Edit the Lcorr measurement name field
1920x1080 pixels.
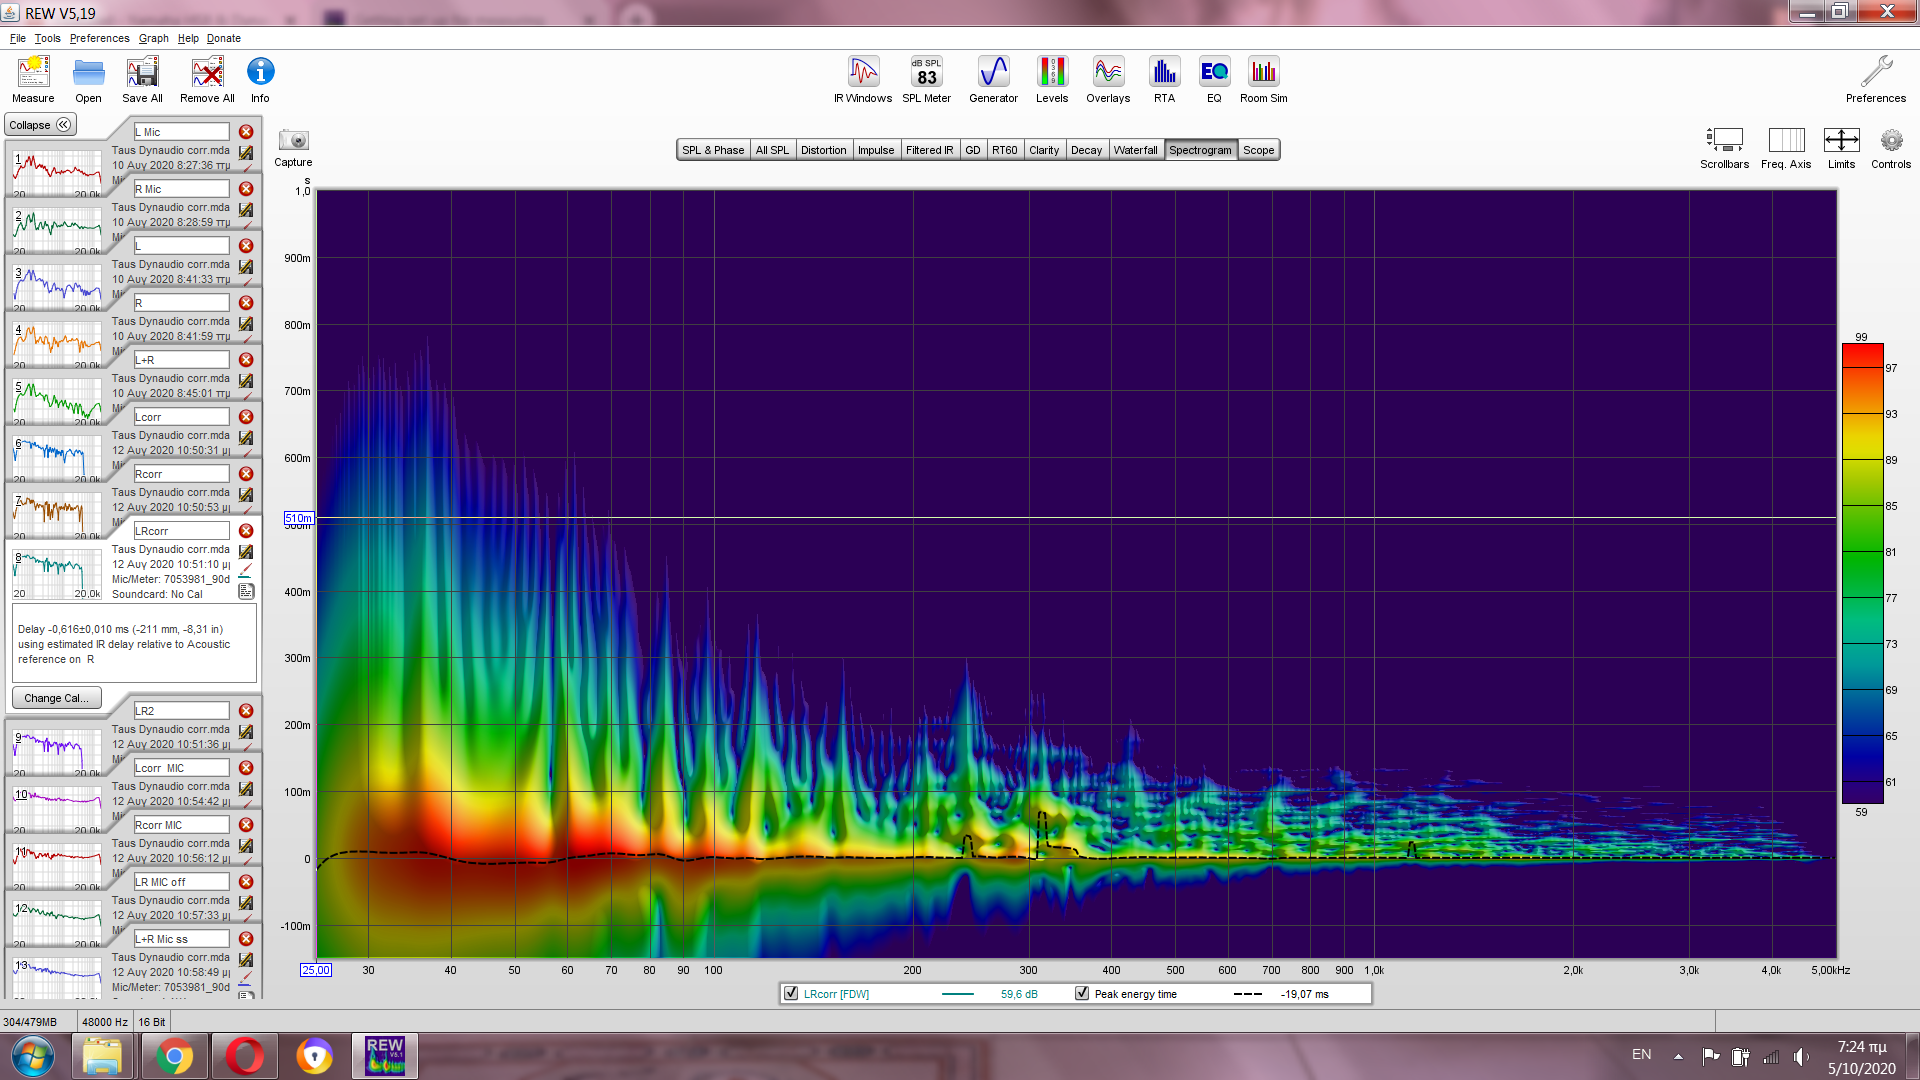pyautogui.click(x=182, y=417)
